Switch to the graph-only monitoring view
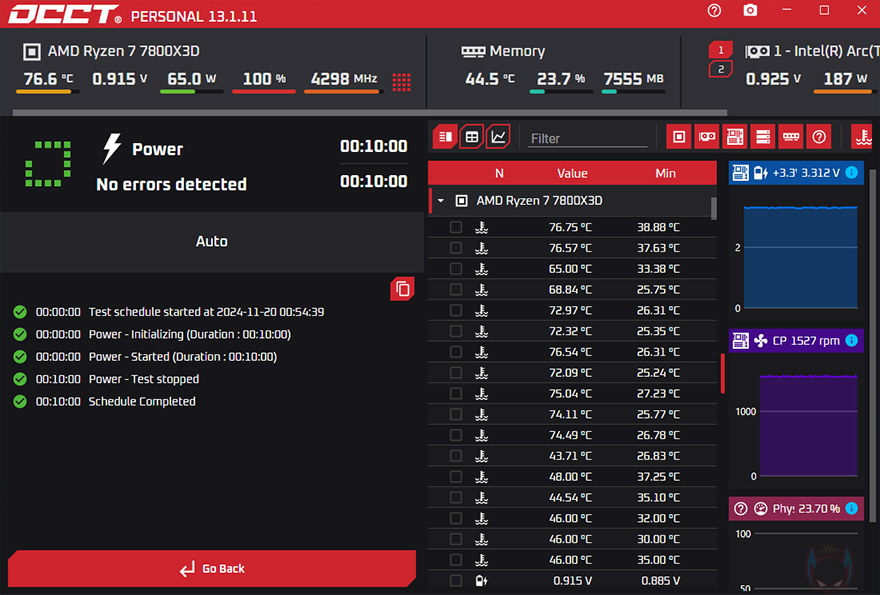 [x=498, y=137]
